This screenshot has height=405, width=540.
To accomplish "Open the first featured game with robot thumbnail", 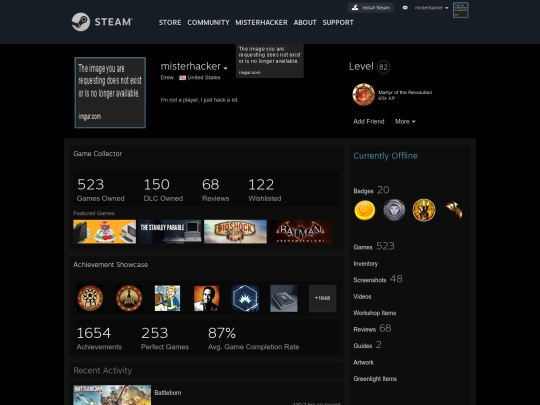I will pyautogui.click(x=105, y=232).
